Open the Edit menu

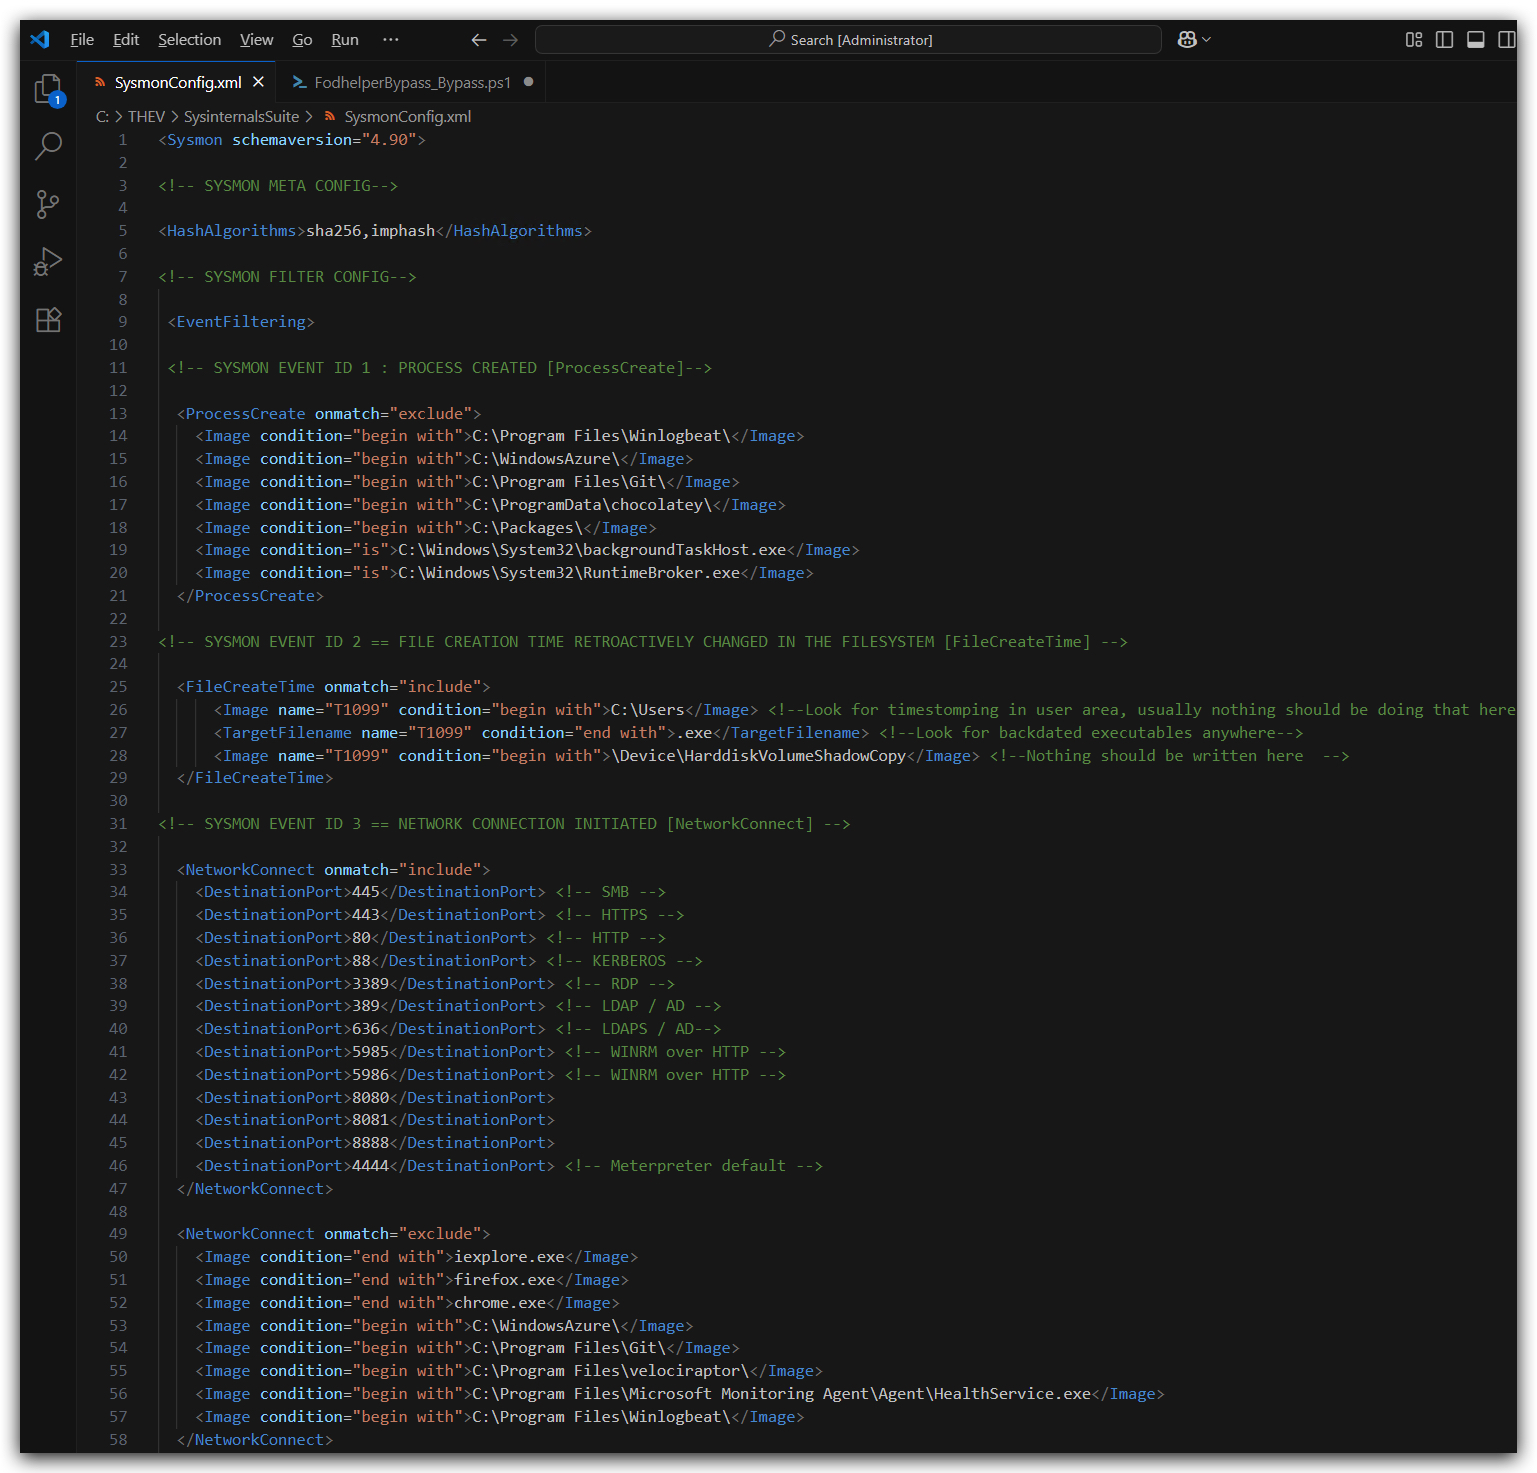click(x=126, y=40)
